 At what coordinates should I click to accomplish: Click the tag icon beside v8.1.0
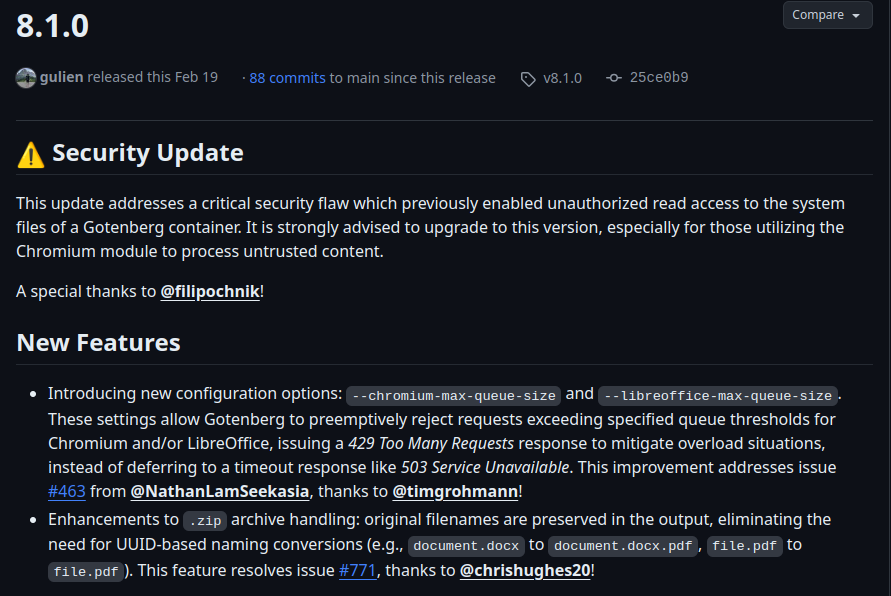528,79
